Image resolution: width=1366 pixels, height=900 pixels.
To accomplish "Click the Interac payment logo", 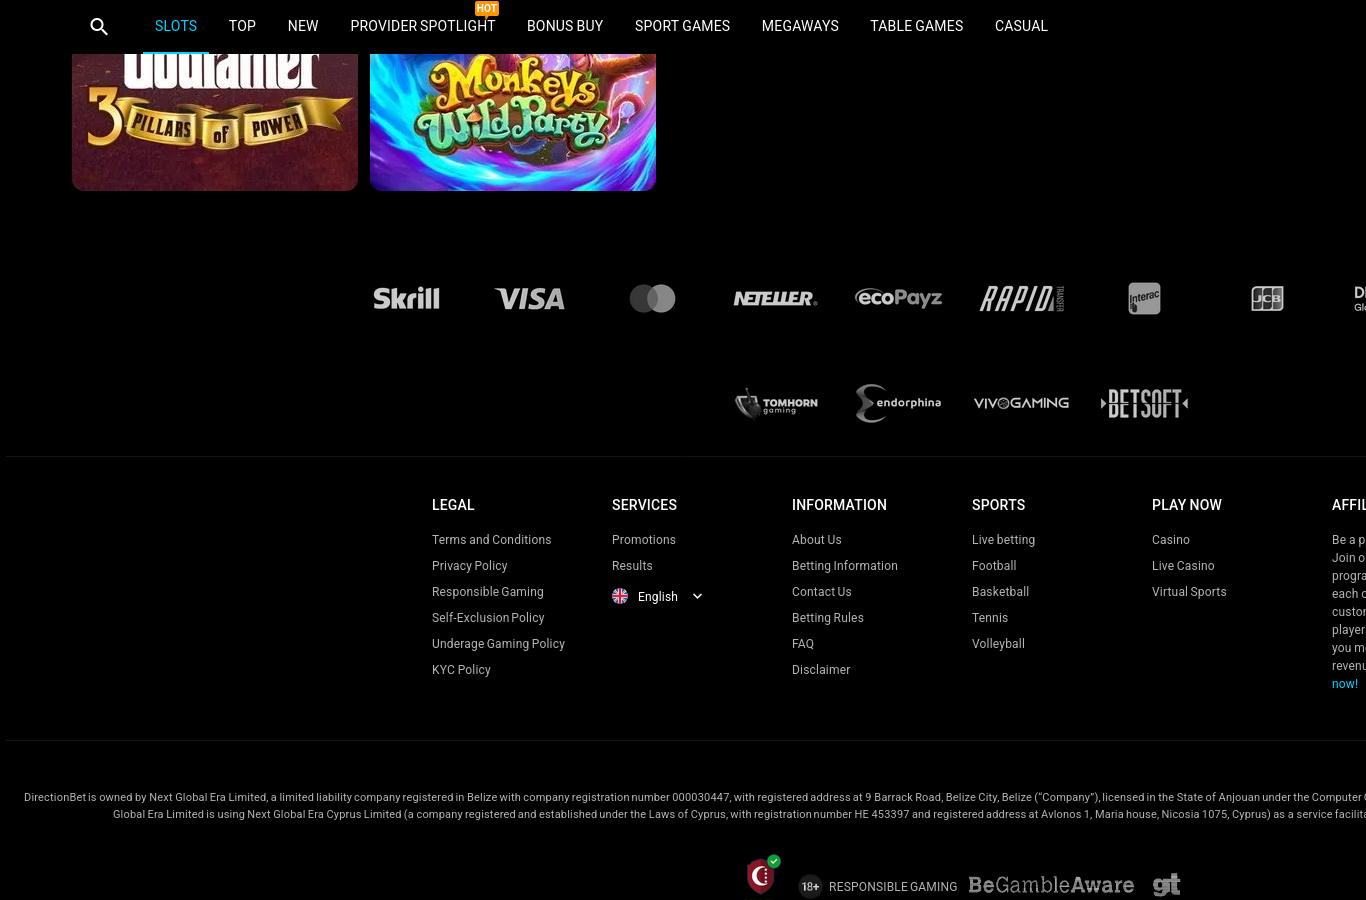I will pos(1145,298).
